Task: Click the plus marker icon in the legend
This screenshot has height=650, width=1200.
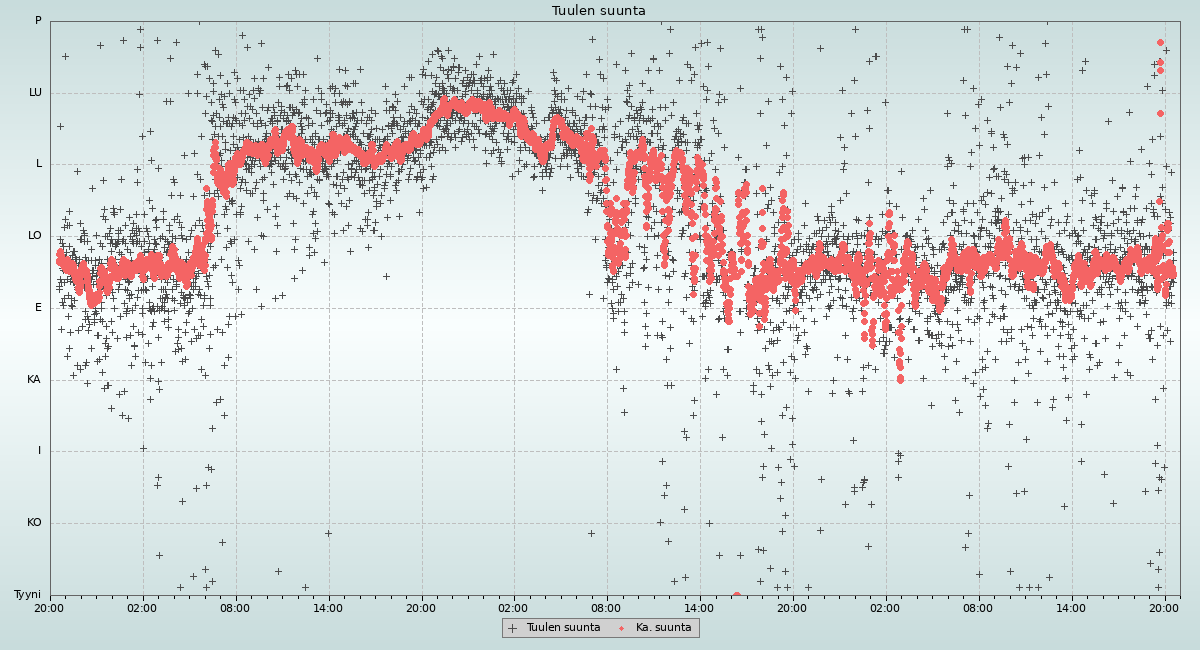Action: tap(512, 628)
